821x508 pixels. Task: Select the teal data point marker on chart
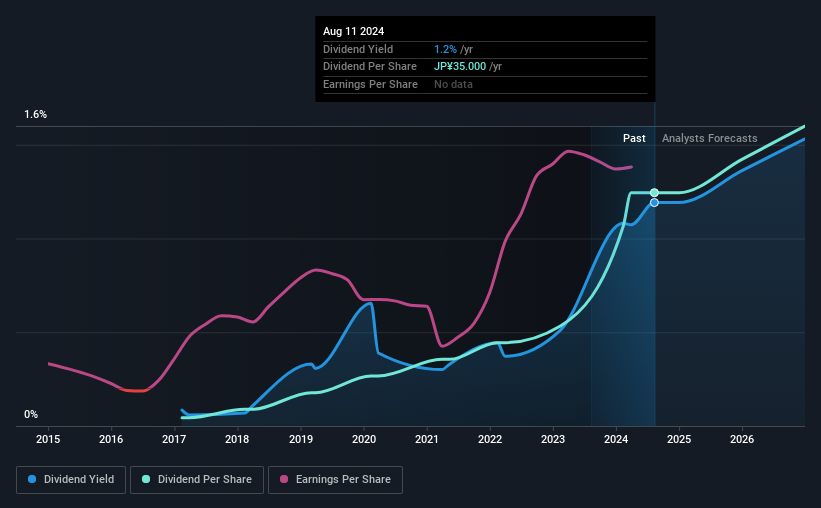(x=654, y=193)
